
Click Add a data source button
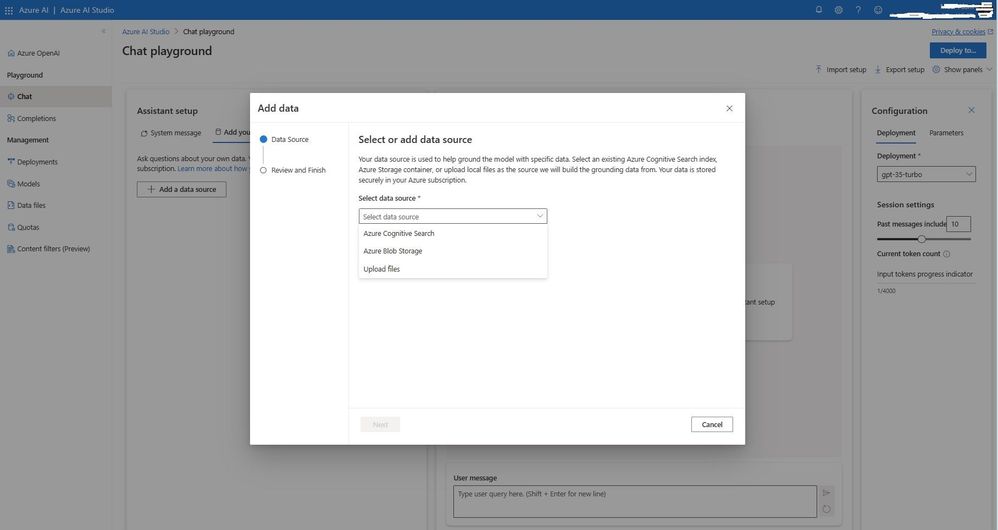181,190
